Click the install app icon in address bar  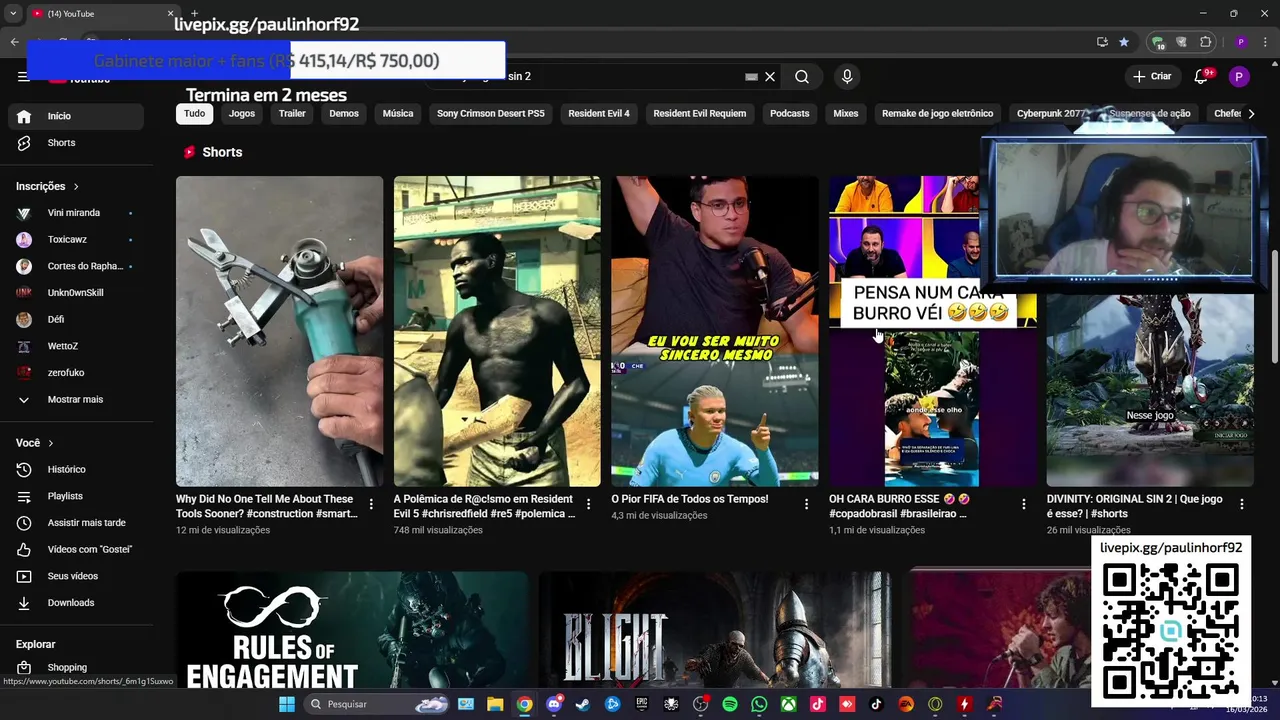click(1102, 42)
